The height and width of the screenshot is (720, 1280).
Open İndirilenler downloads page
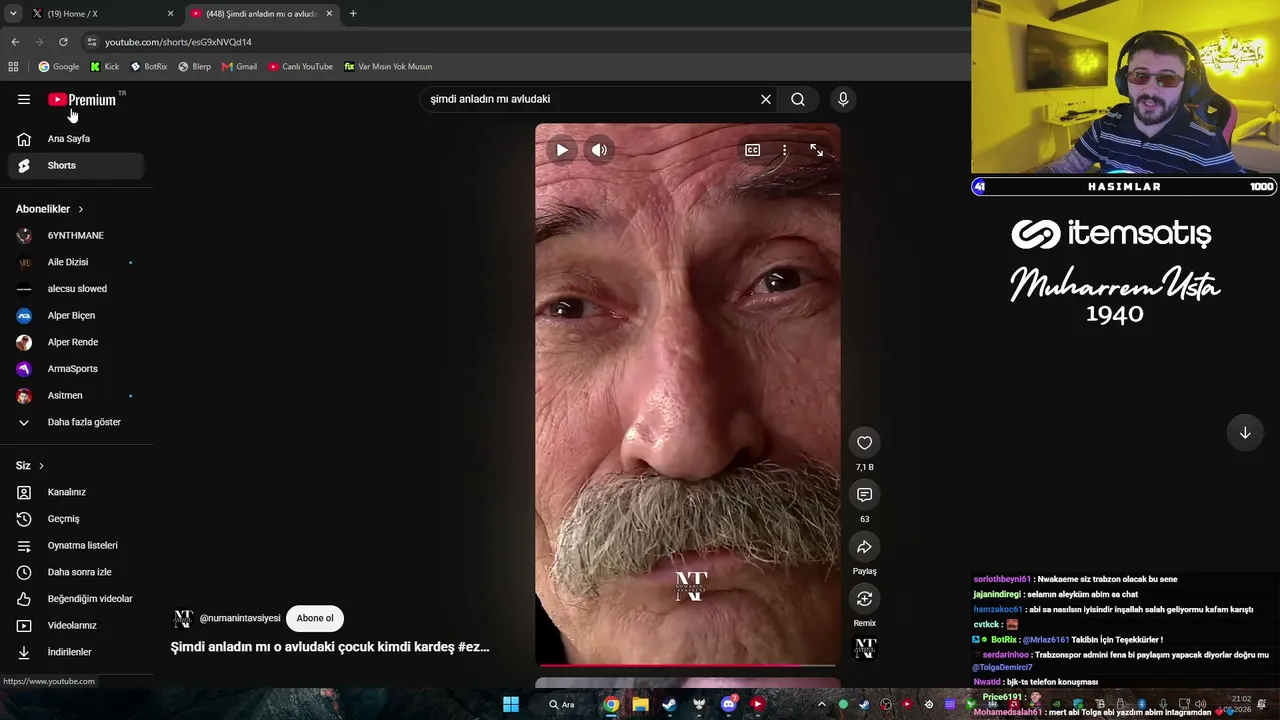pos(76,652)
